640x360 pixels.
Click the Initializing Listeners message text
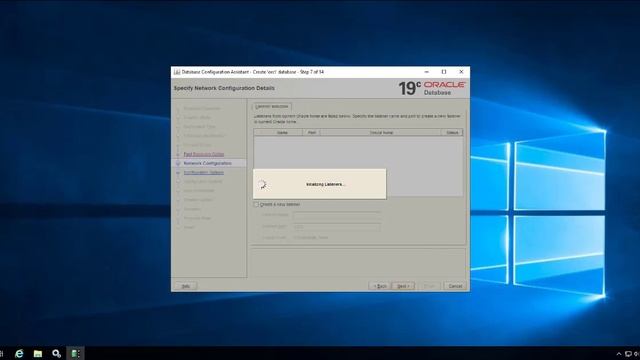(x=325, y=184)
